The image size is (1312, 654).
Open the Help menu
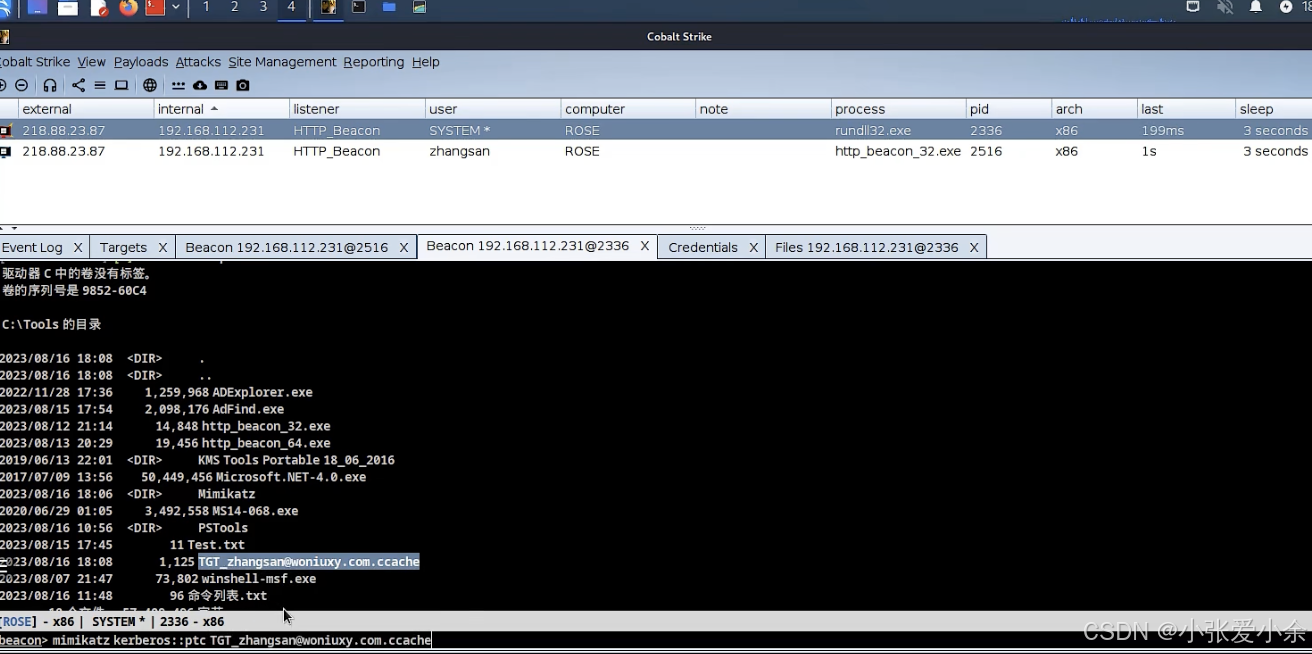click(426, 62)
